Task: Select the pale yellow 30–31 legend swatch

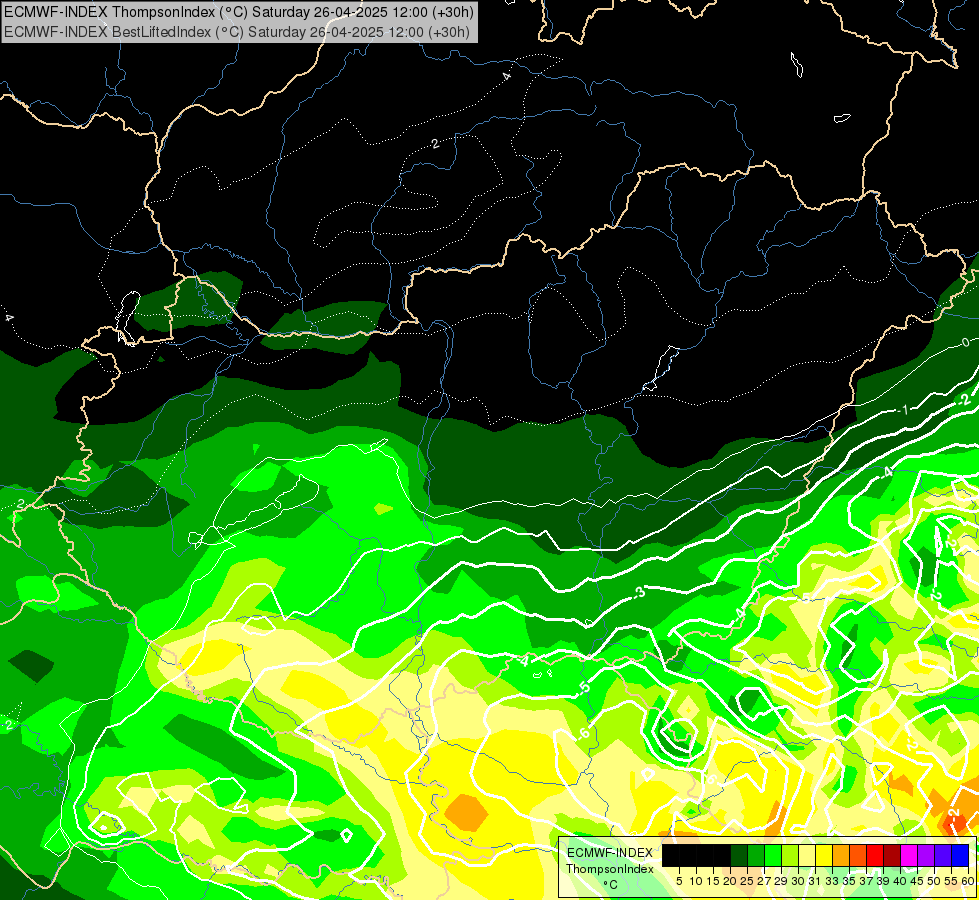Action: click(x=807, y=855)
